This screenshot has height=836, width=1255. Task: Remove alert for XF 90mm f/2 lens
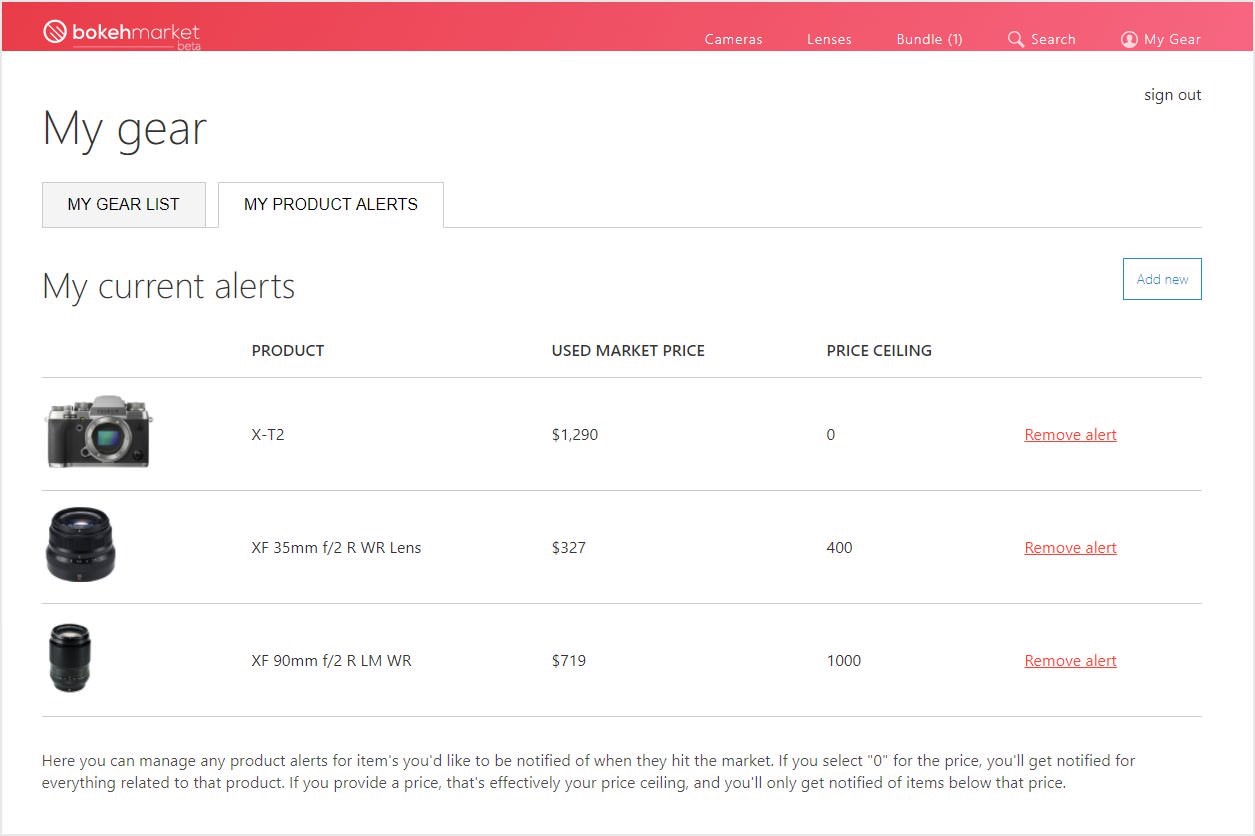click(1070, 660)
